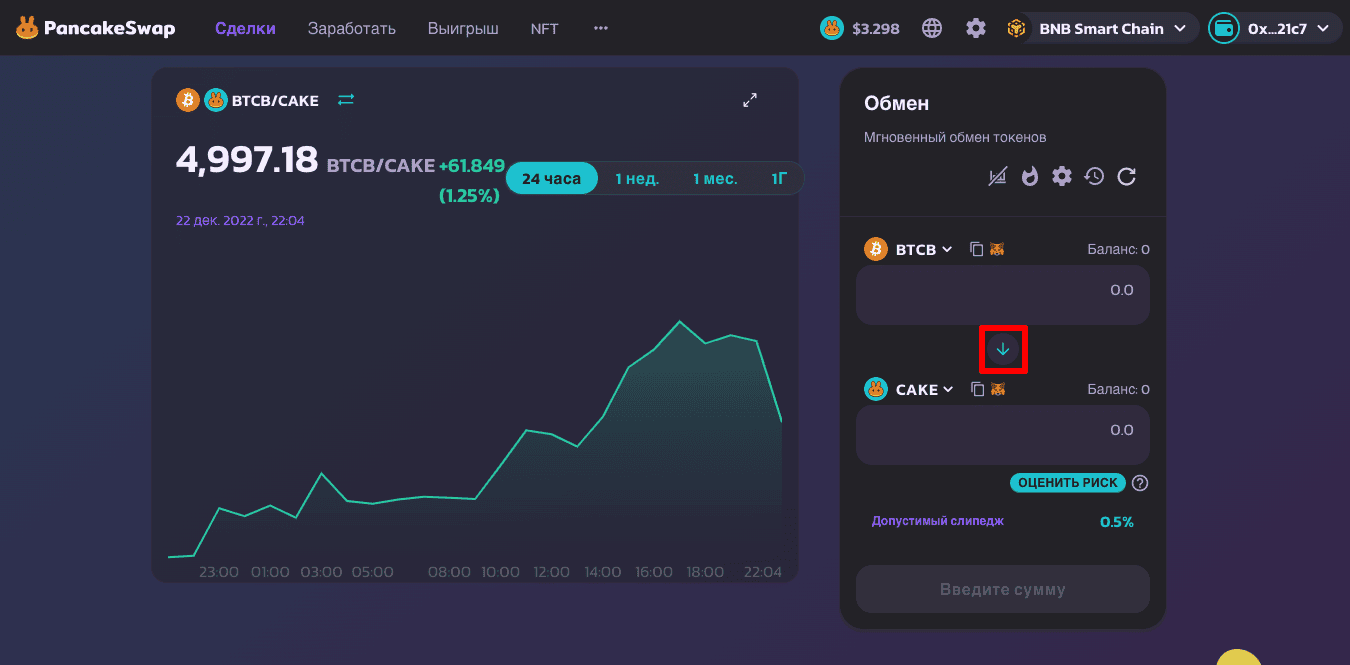Add BTCB to MetaMask fox icon
Viewport: 1350px width, 665px height.
click(997, 249)
